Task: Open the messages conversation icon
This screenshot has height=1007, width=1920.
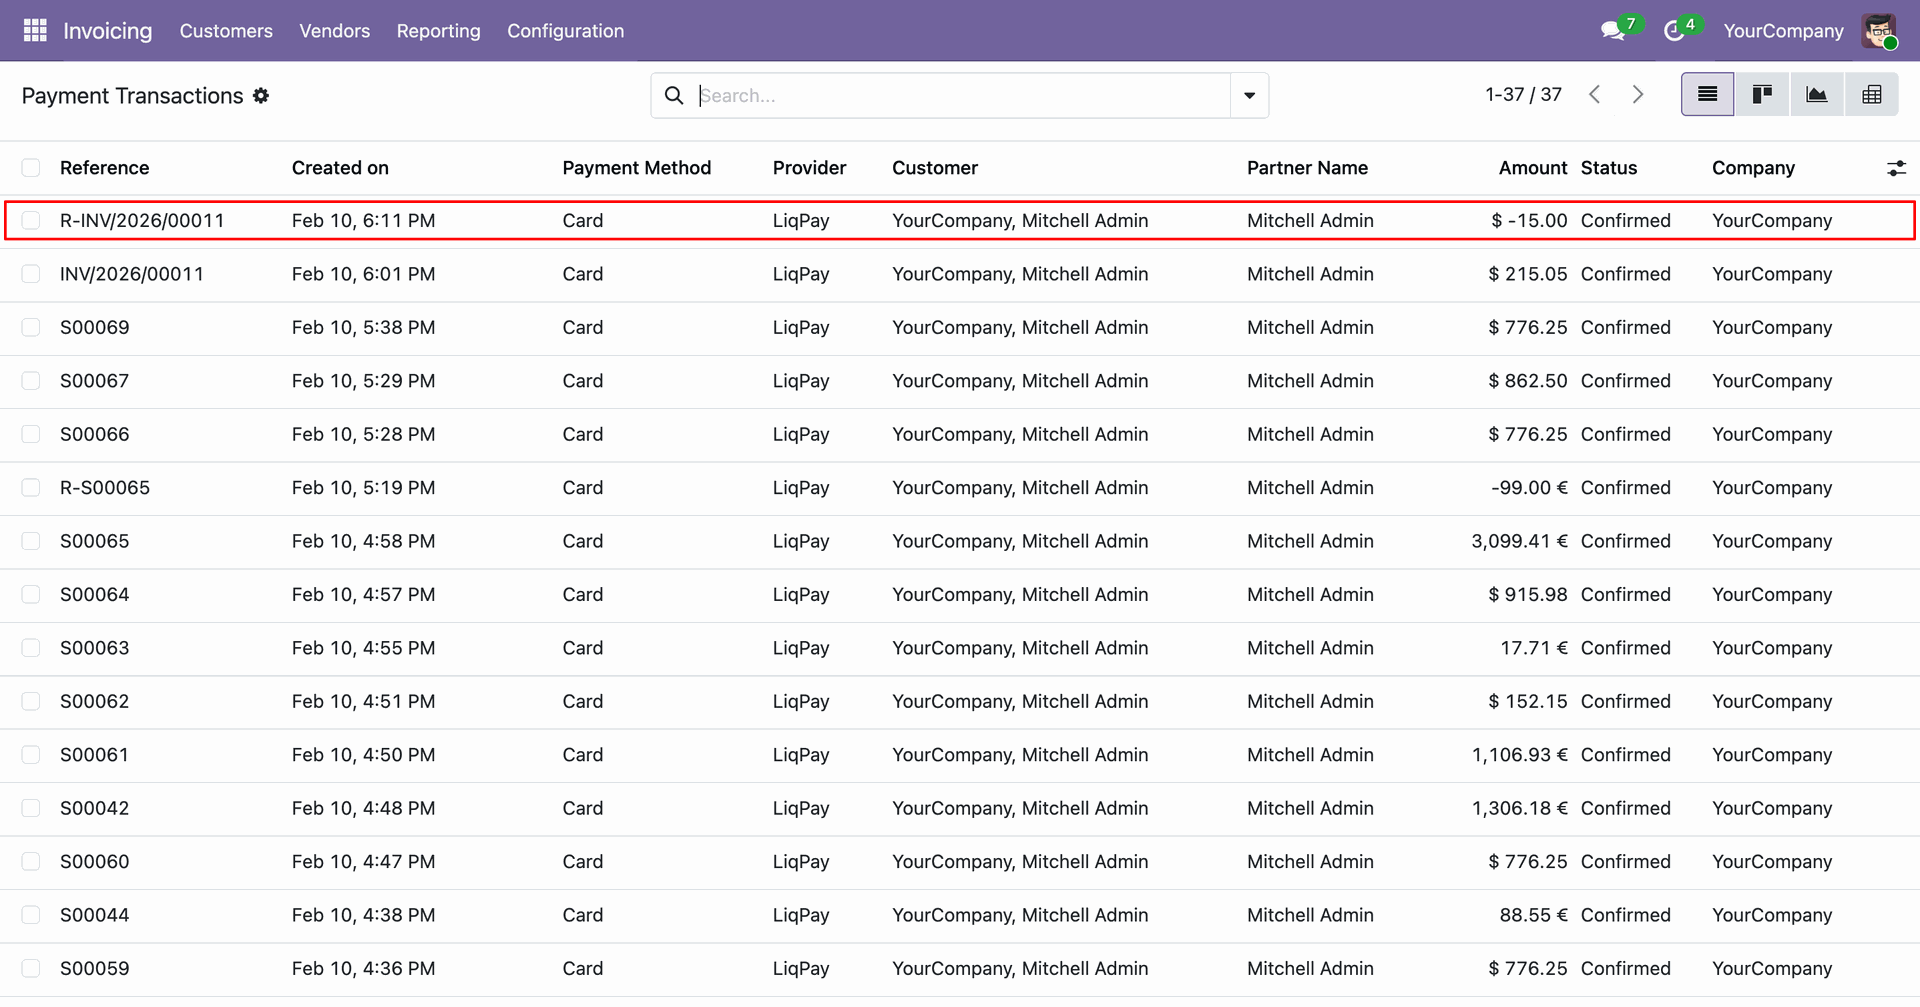Action: 1612,31
